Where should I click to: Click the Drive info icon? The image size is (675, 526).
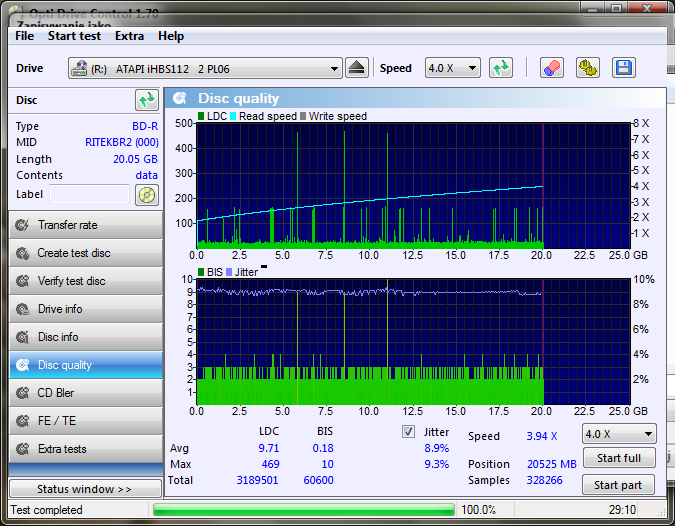22,309
